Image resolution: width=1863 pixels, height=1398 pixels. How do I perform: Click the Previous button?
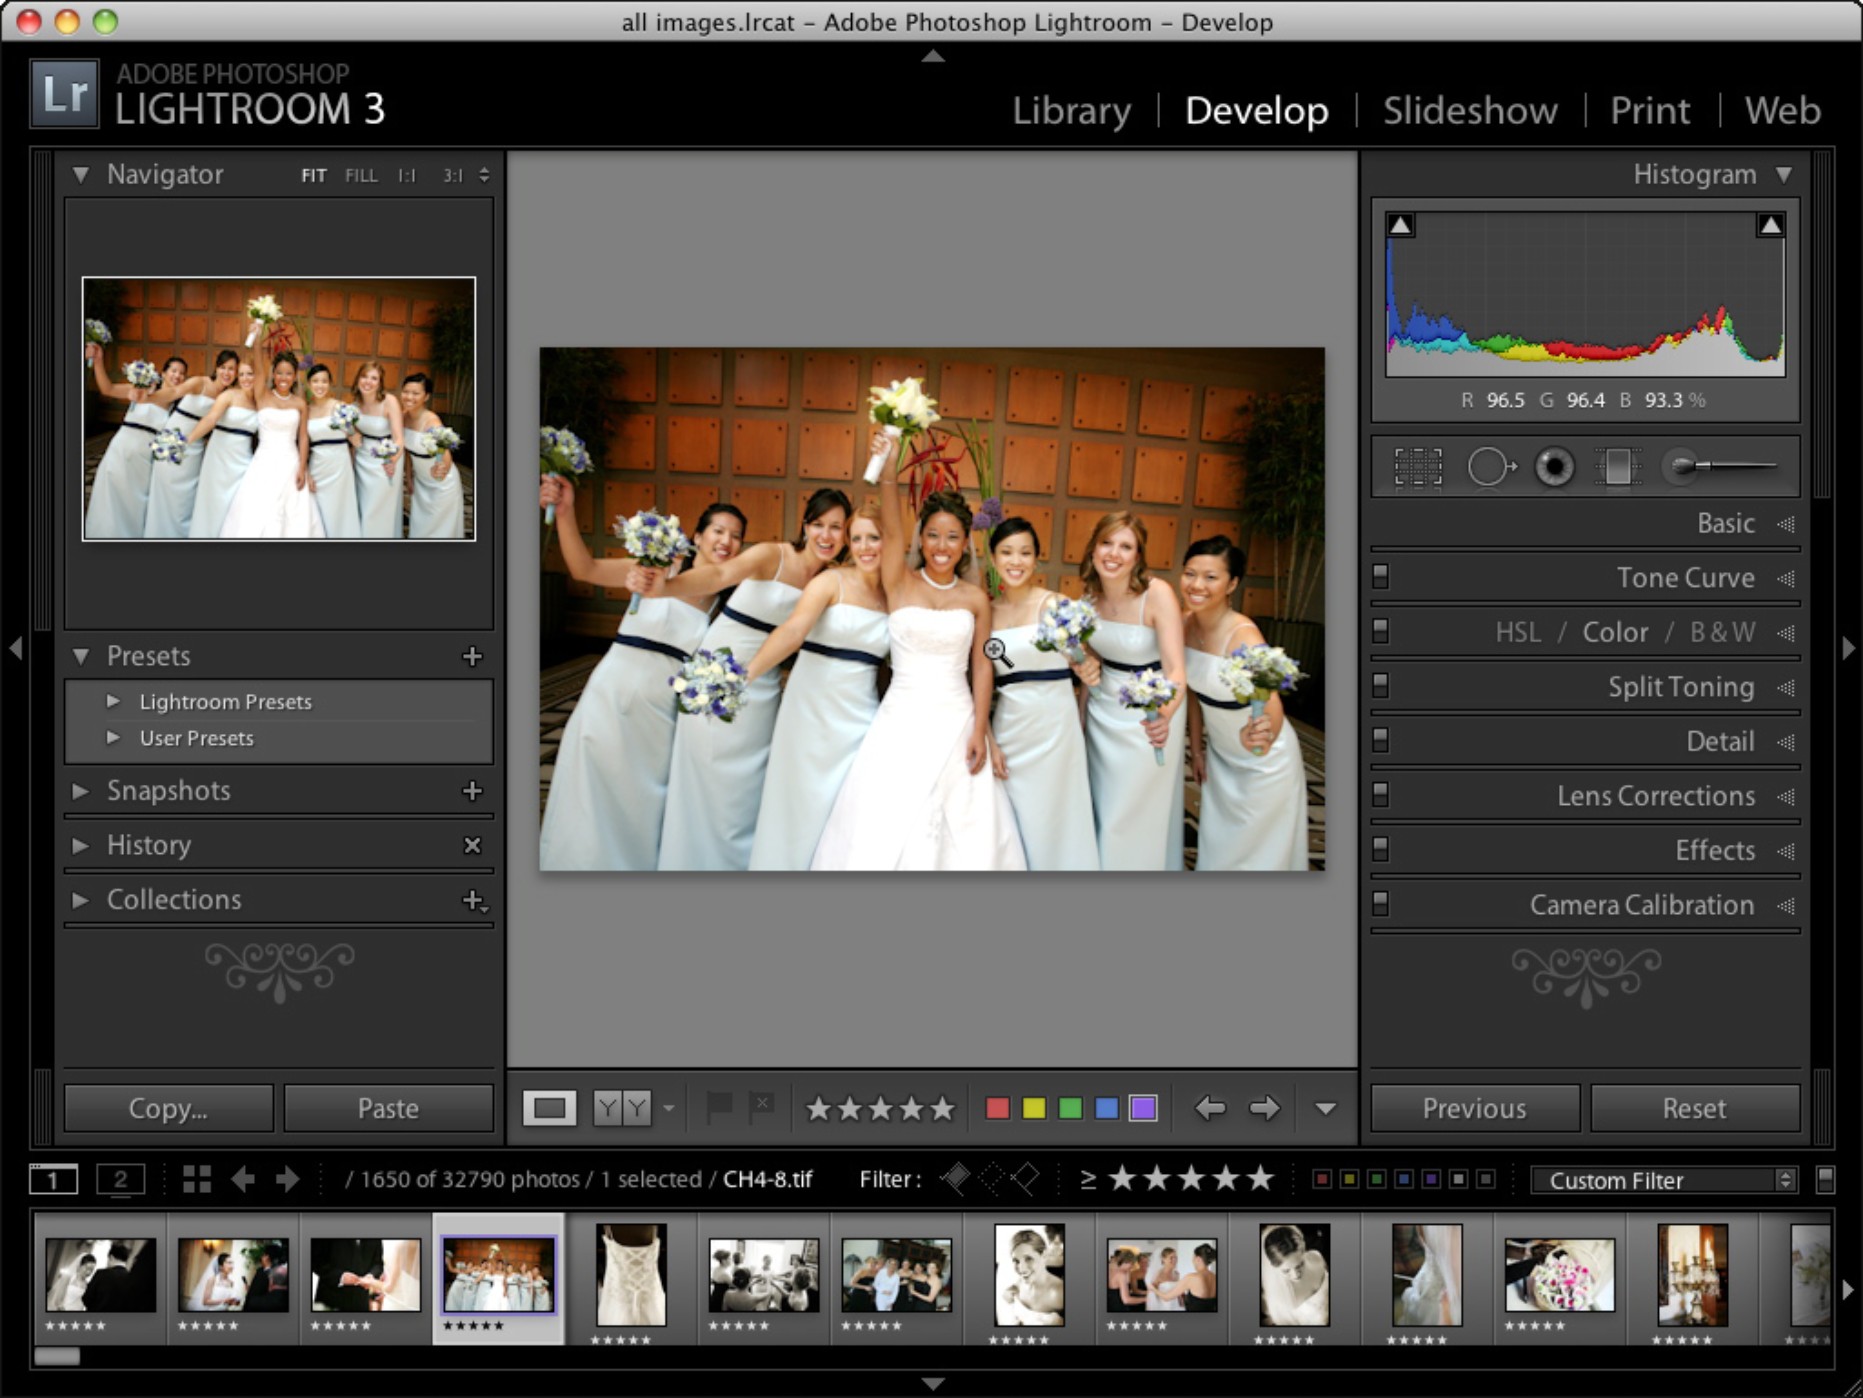1474,1108
